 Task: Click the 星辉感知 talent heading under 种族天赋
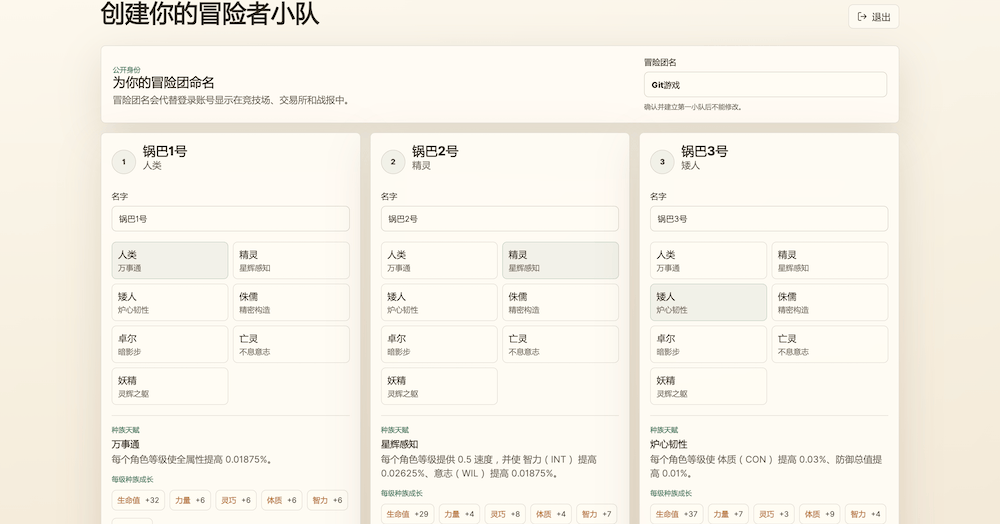pos(399,444)
